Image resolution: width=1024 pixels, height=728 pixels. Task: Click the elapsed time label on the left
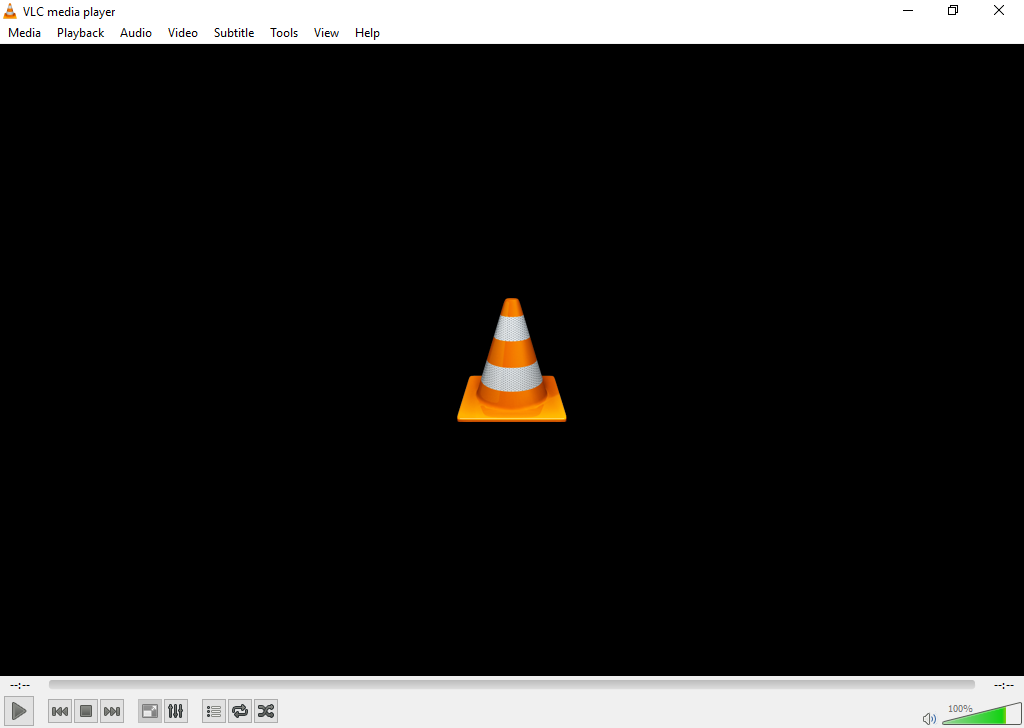pyautogui.click(x=20, y=685)
